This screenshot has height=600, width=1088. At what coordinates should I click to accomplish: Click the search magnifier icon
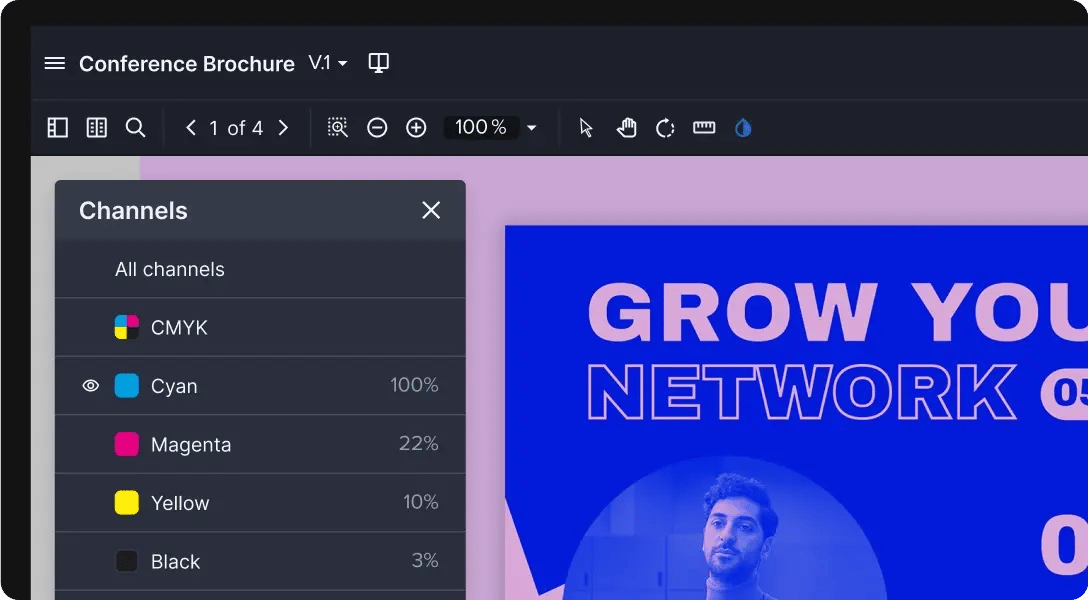pos(135,128)
